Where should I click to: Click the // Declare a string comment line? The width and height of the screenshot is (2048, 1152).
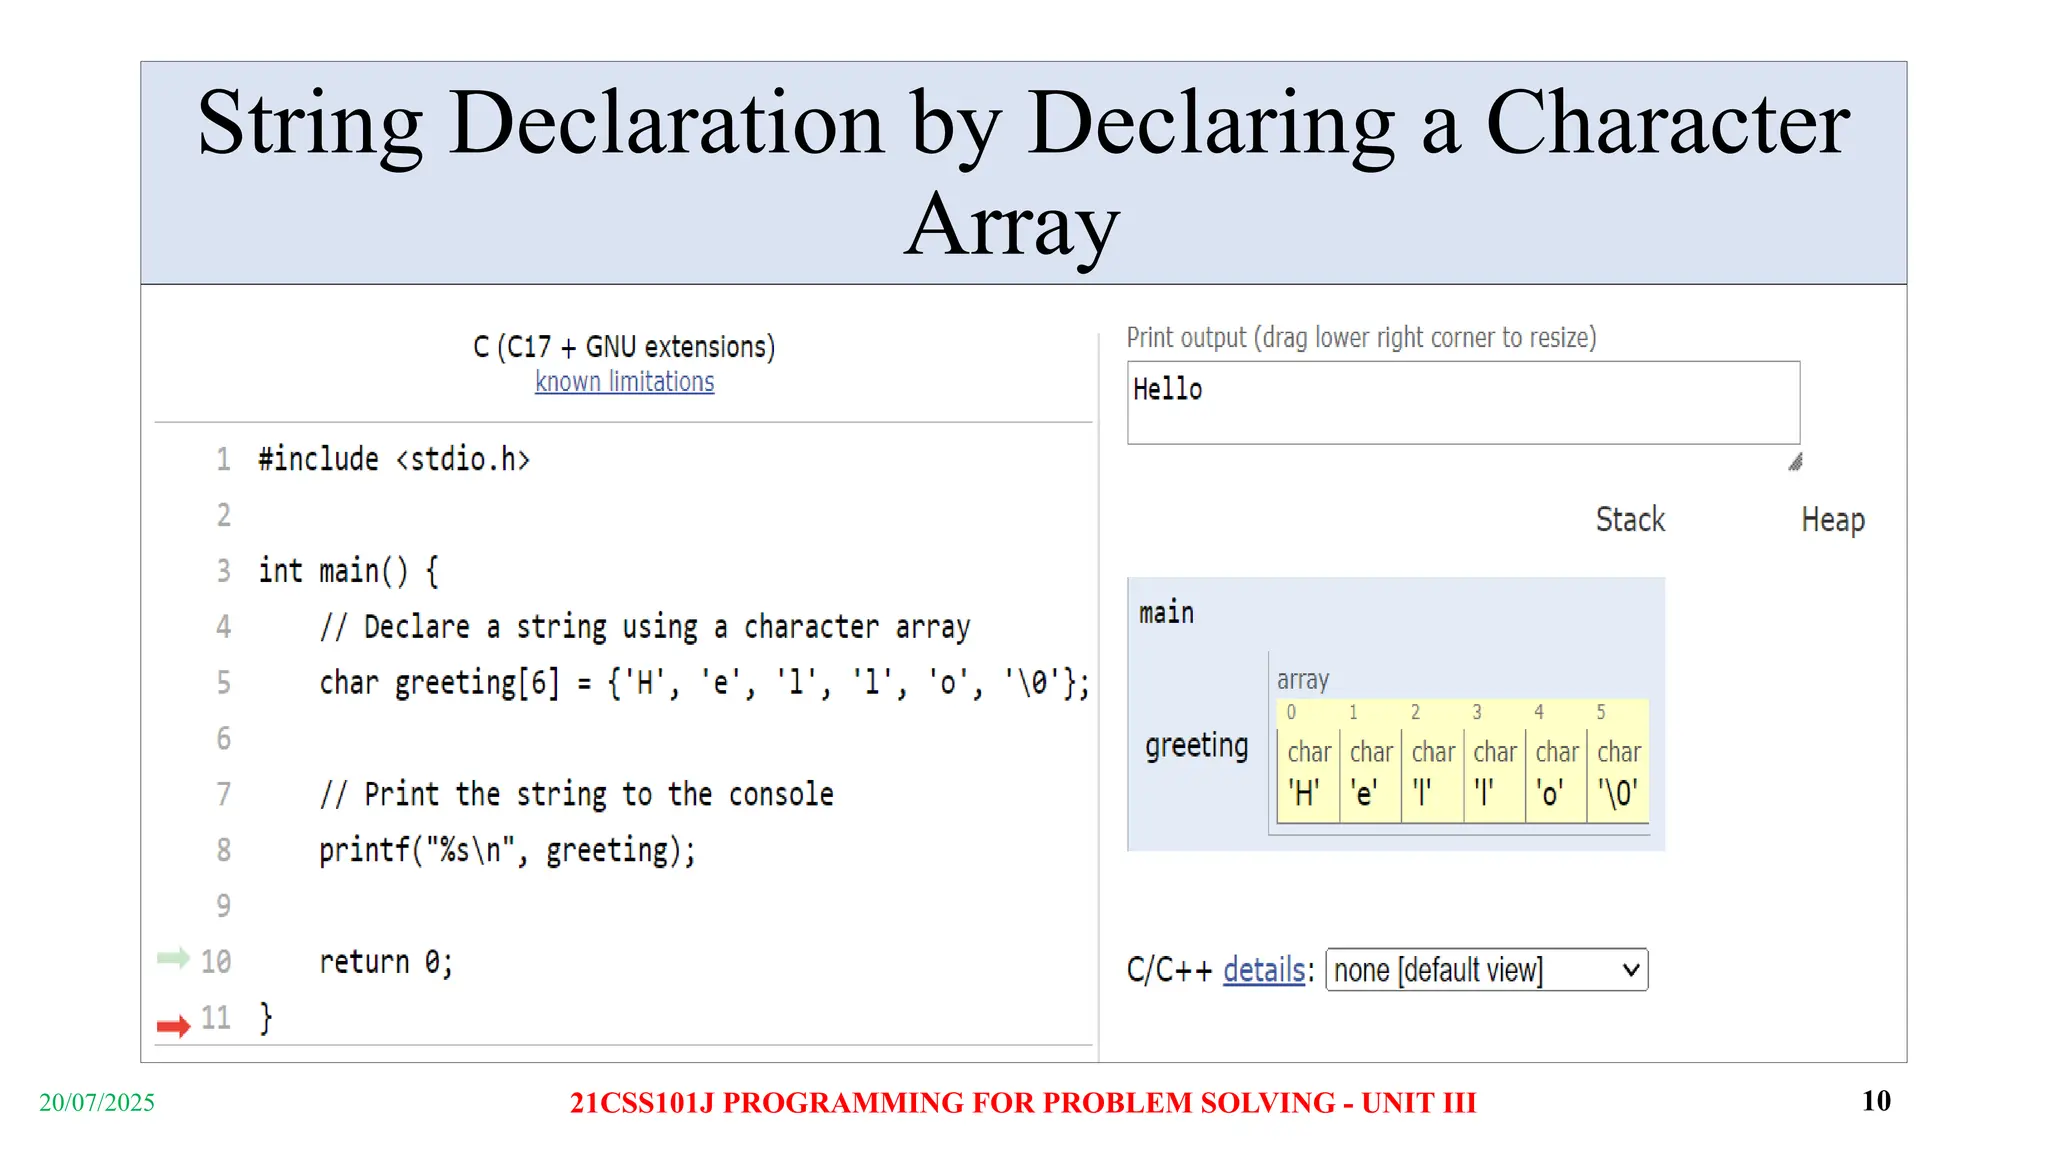click(645, 627)
